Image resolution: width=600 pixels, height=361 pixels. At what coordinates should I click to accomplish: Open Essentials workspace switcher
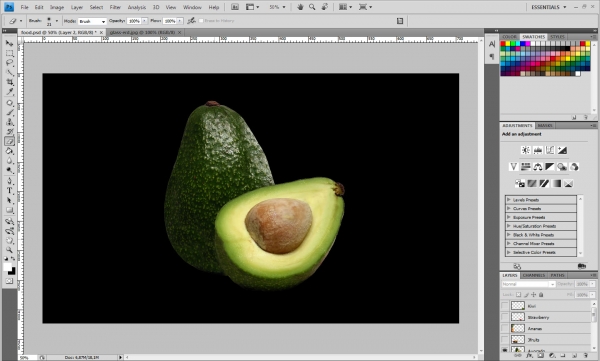point(548,7)
